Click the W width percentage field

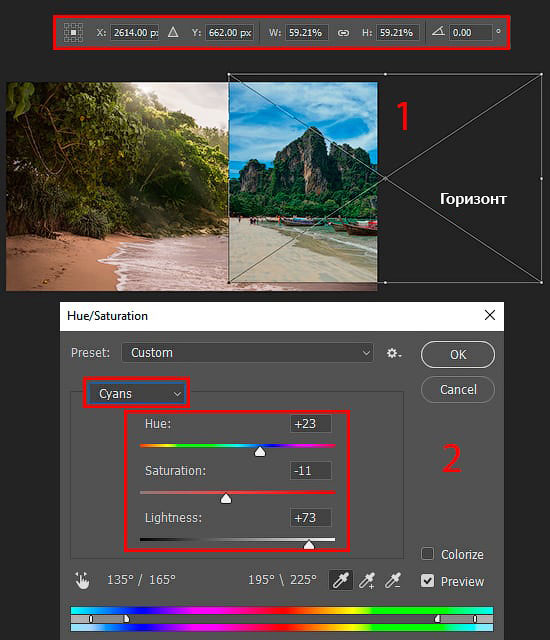pos(307,33)
